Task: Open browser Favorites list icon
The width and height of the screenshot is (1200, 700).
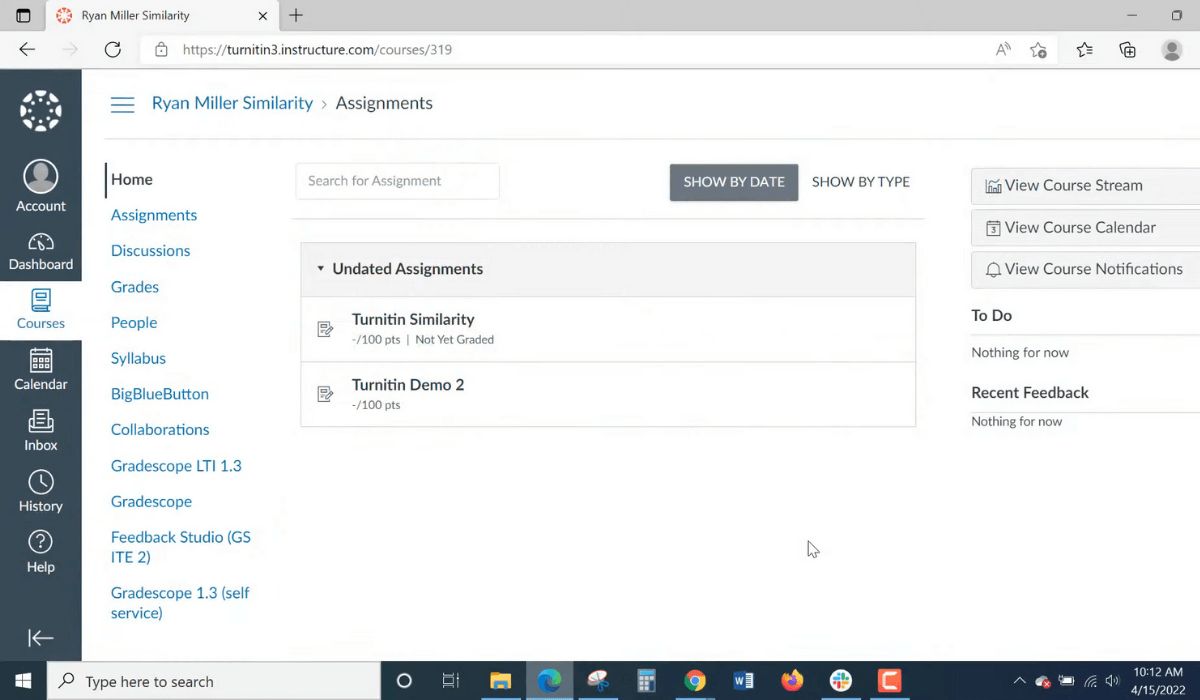Action: coord(1085,50)
